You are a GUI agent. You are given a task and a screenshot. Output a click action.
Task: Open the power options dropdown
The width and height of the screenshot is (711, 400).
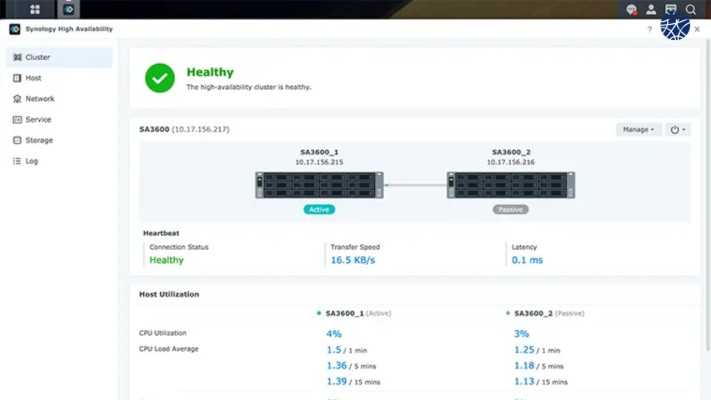[678, 130]
